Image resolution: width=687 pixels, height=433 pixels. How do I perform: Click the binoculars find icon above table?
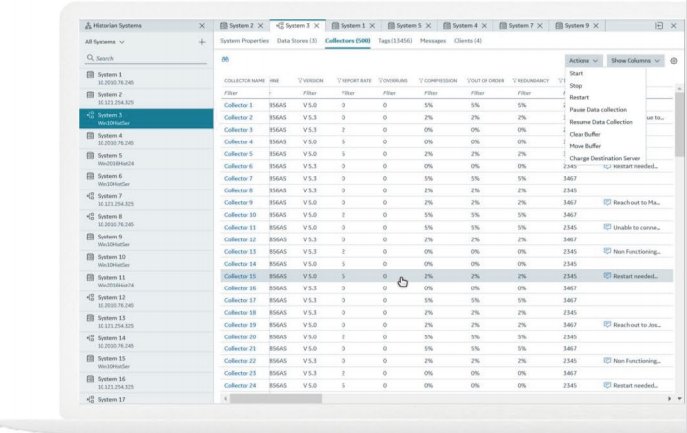225,59
